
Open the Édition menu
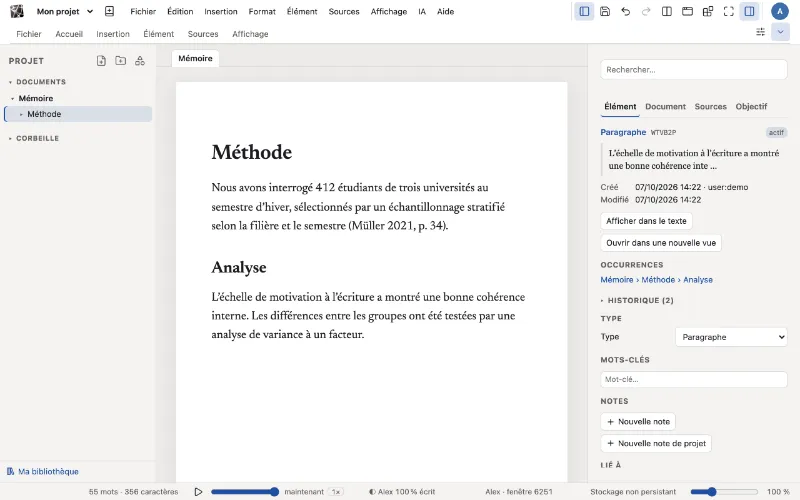point(180,11)
